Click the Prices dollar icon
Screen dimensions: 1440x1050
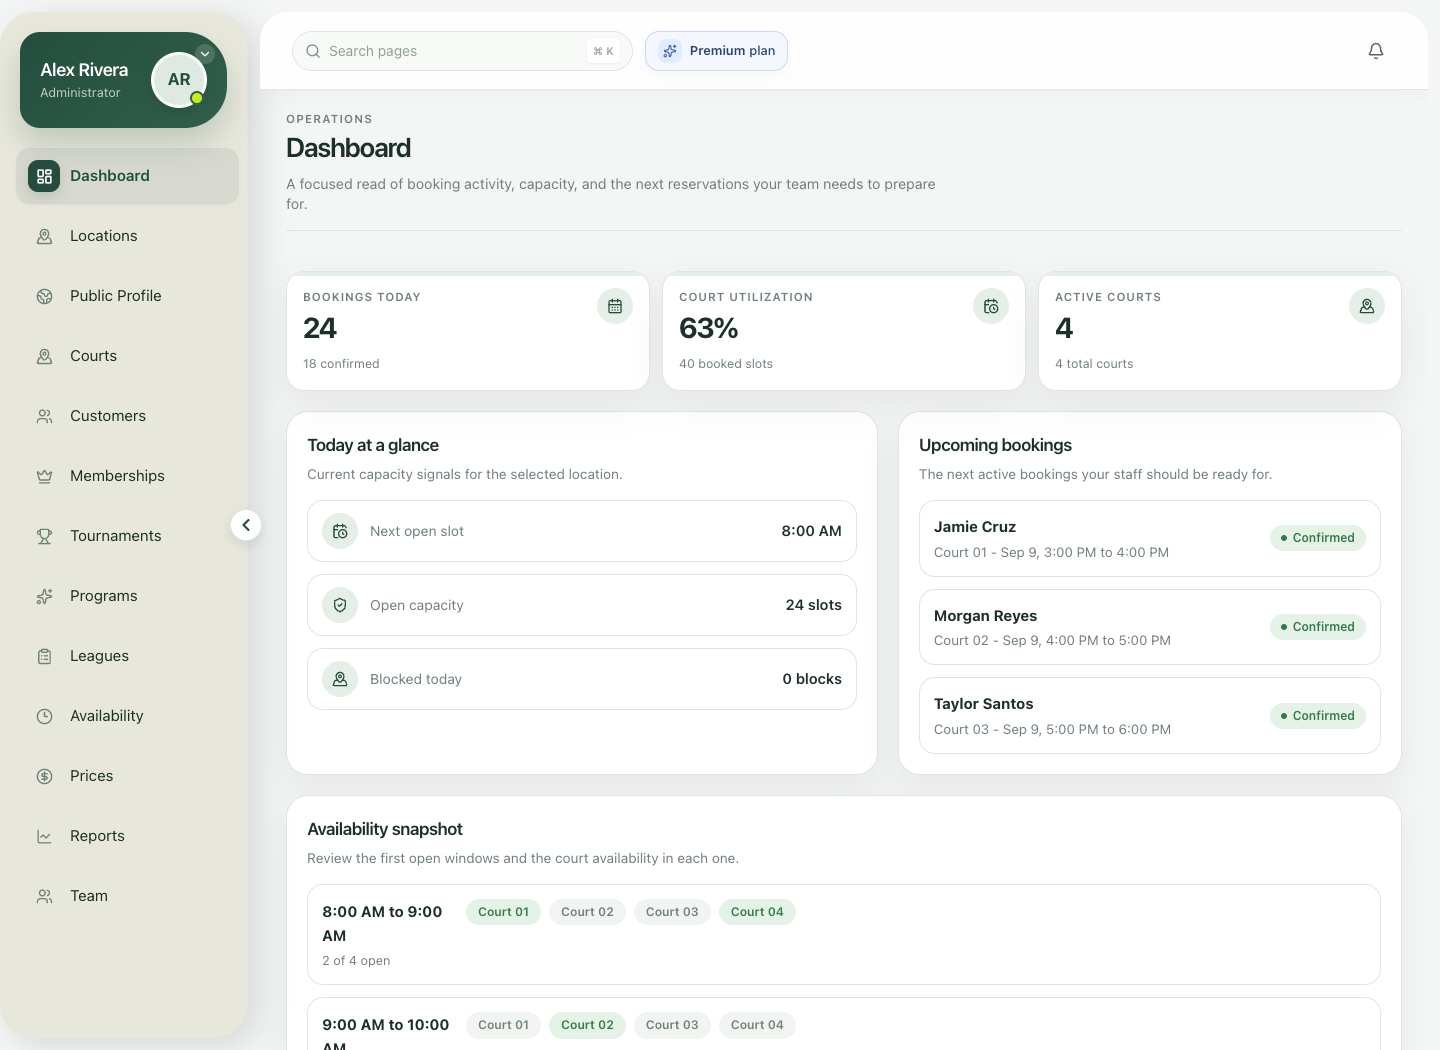pyautogui.click(x=44, y=776)
